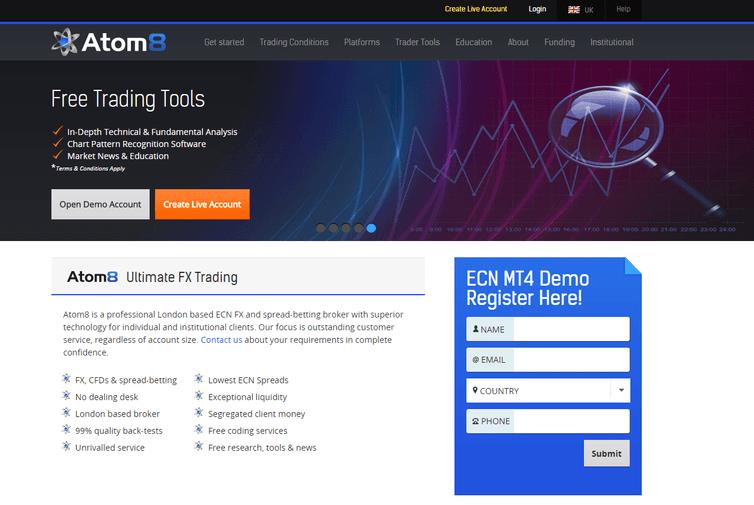Click the '99% quality back-tests' text

pyautogui.click(x=119, y=430)
